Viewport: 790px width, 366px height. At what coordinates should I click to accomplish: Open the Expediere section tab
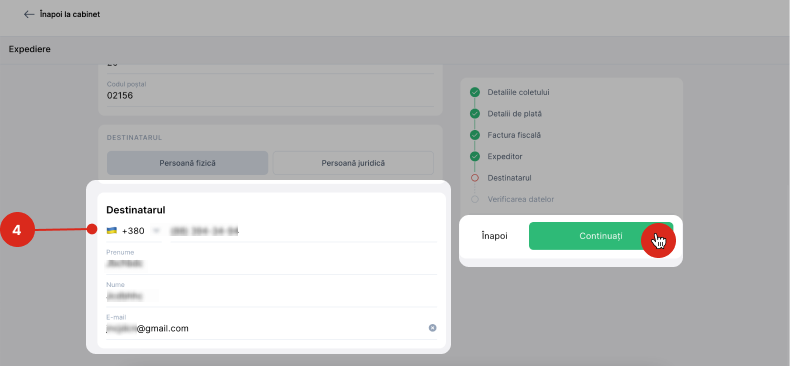30,49
